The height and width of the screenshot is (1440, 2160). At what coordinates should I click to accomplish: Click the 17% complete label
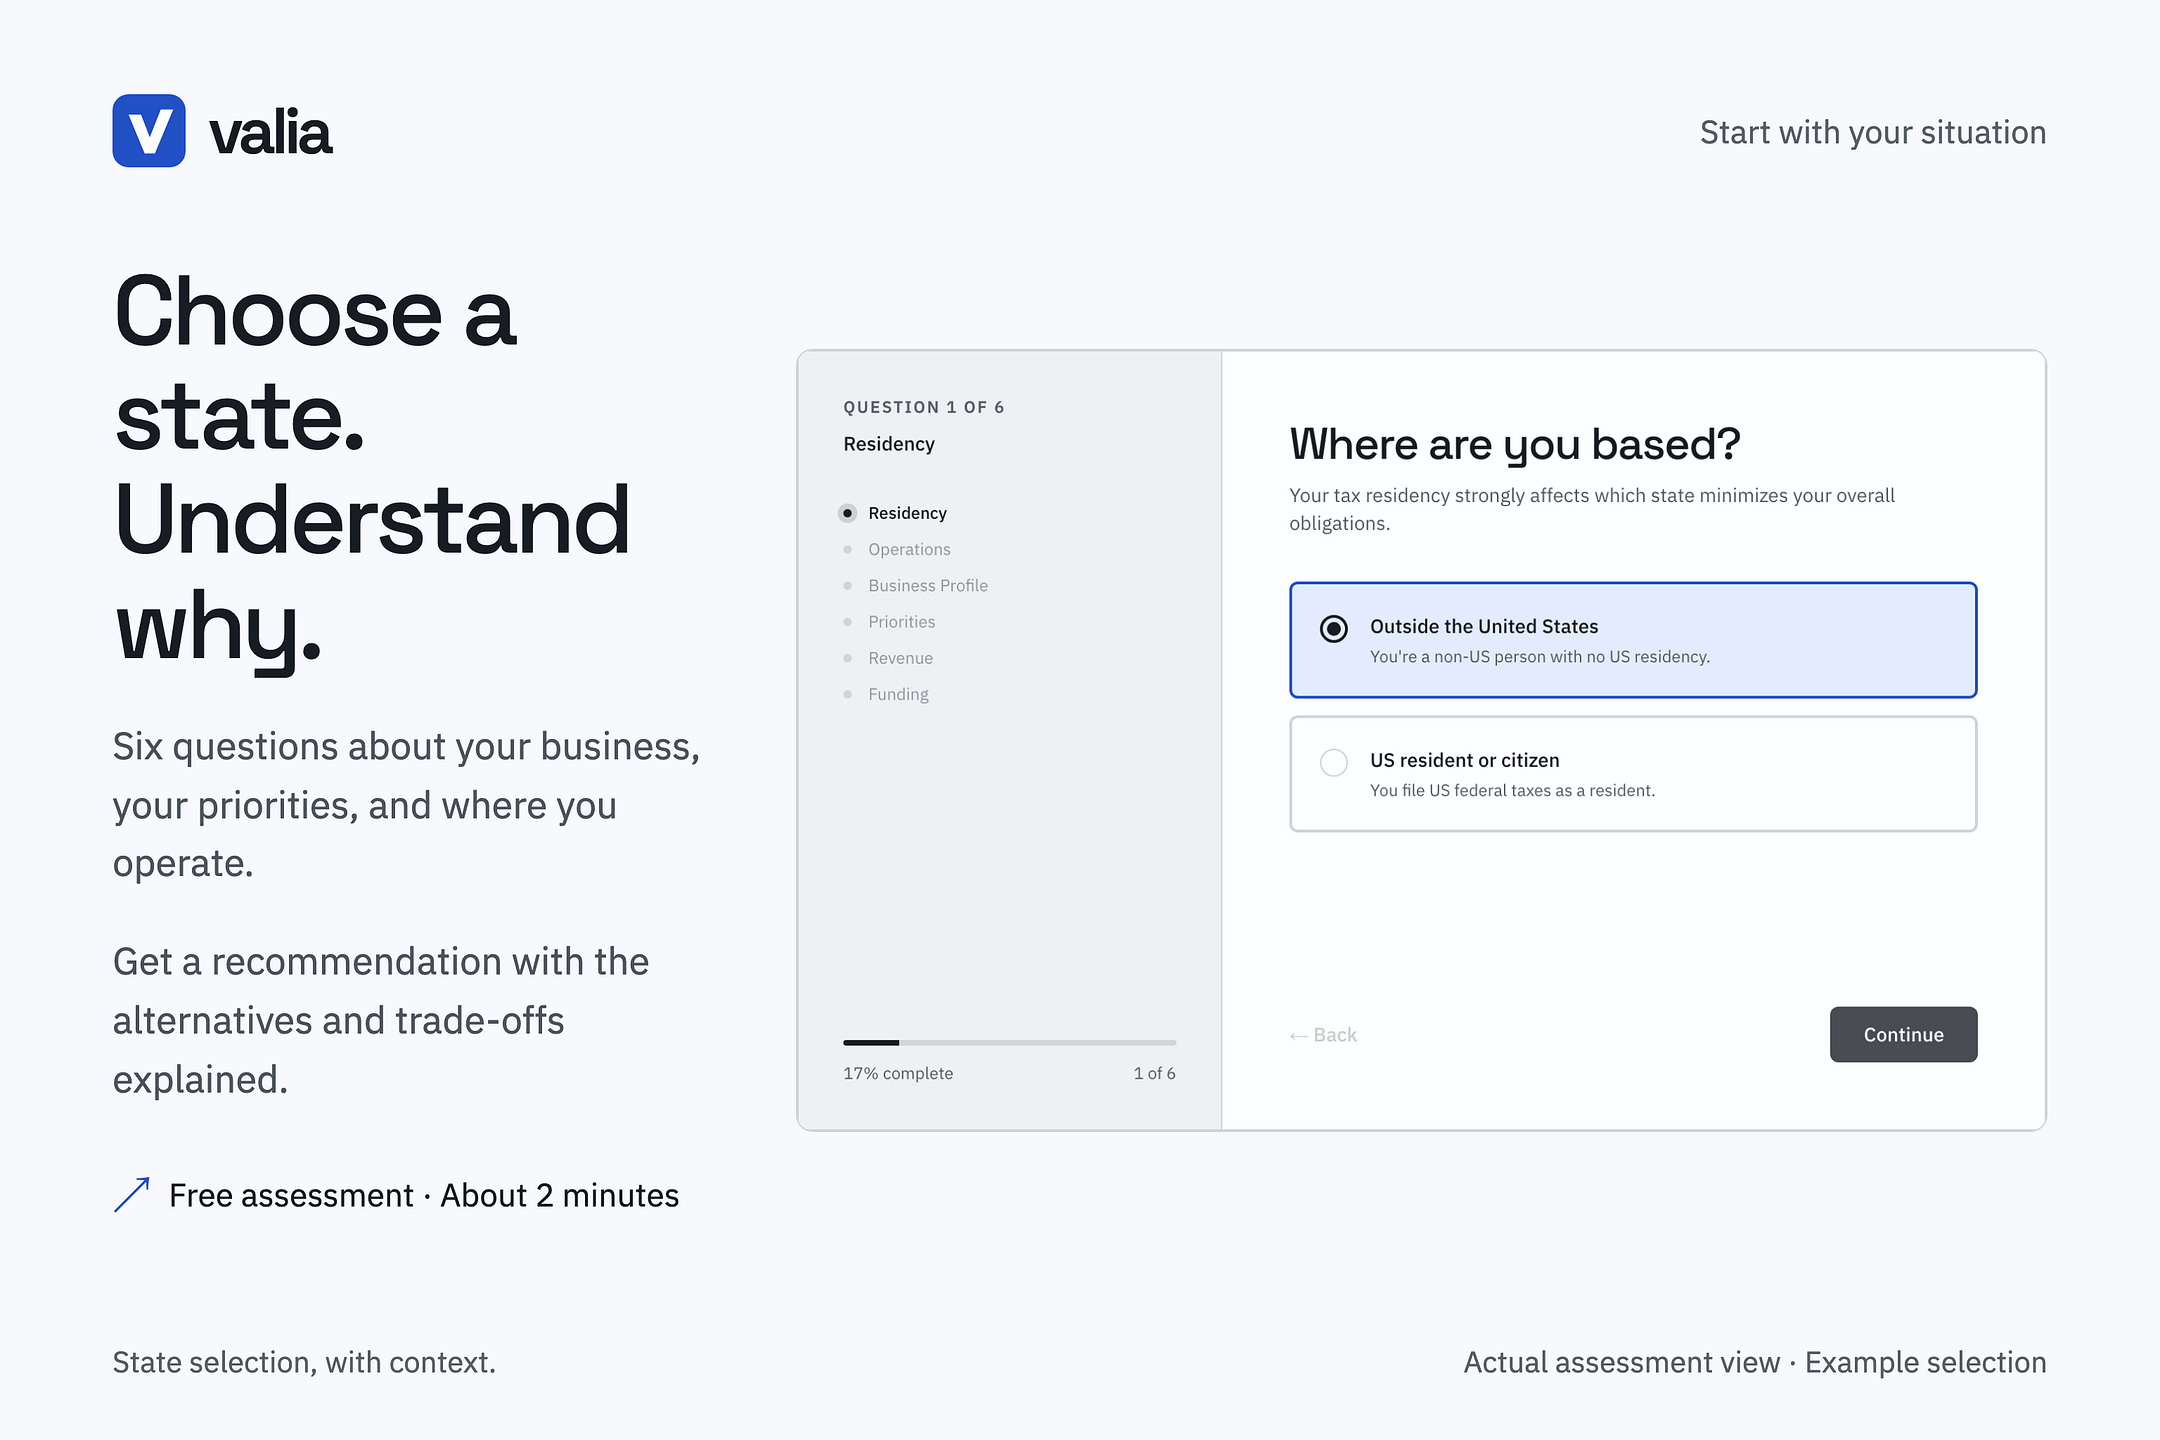tap(898, 1073)
